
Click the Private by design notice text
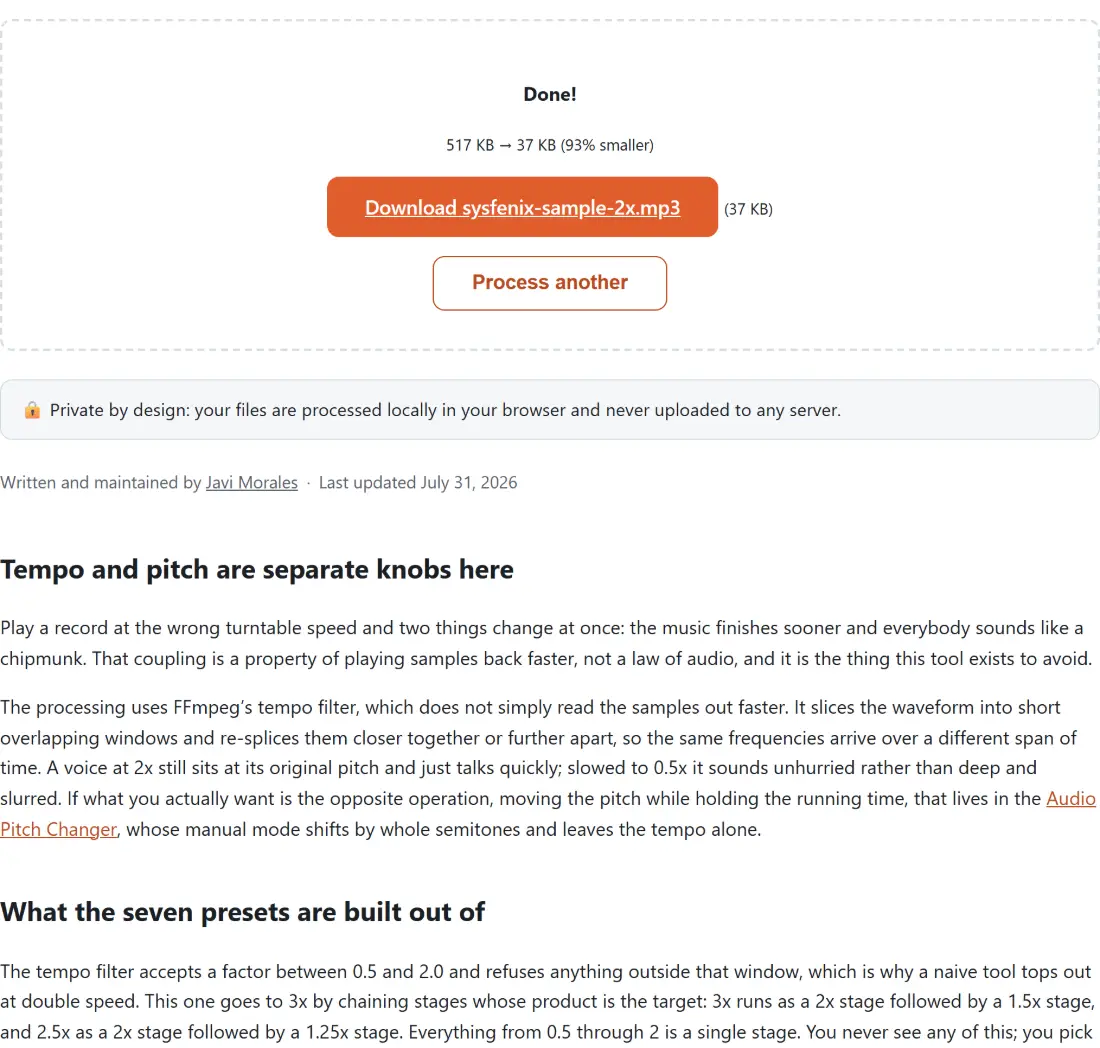[445, 410]
